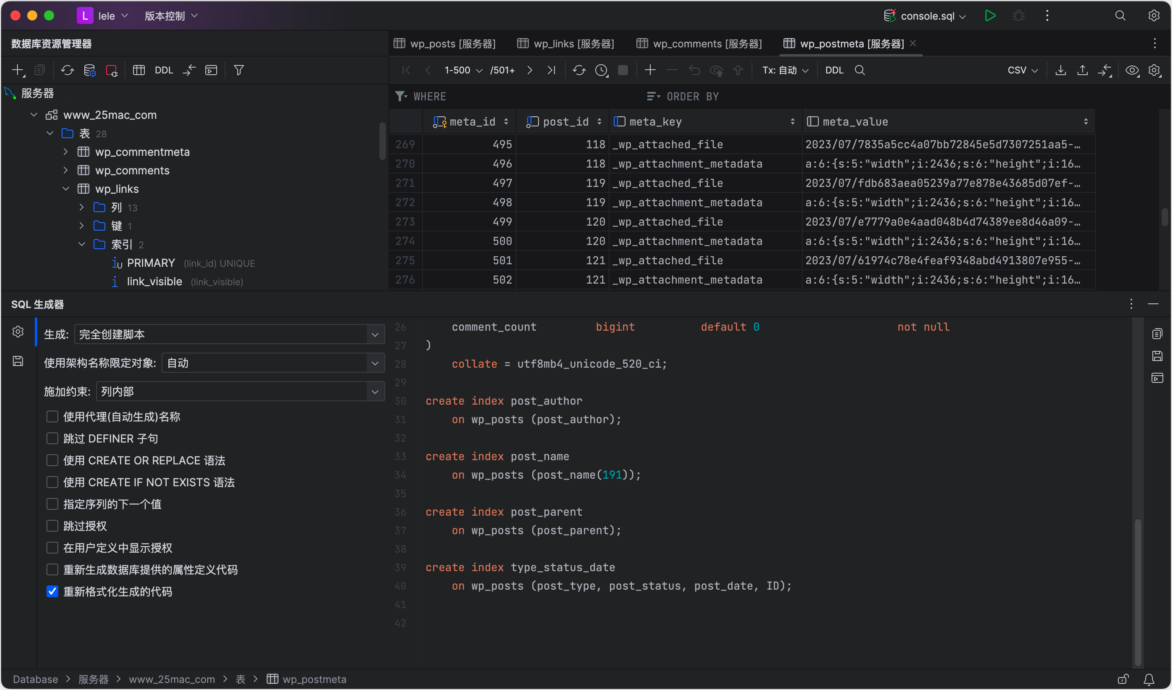
Task: Open the Tx: 自动 transaction mode dropdown
Action: point(785,70)
